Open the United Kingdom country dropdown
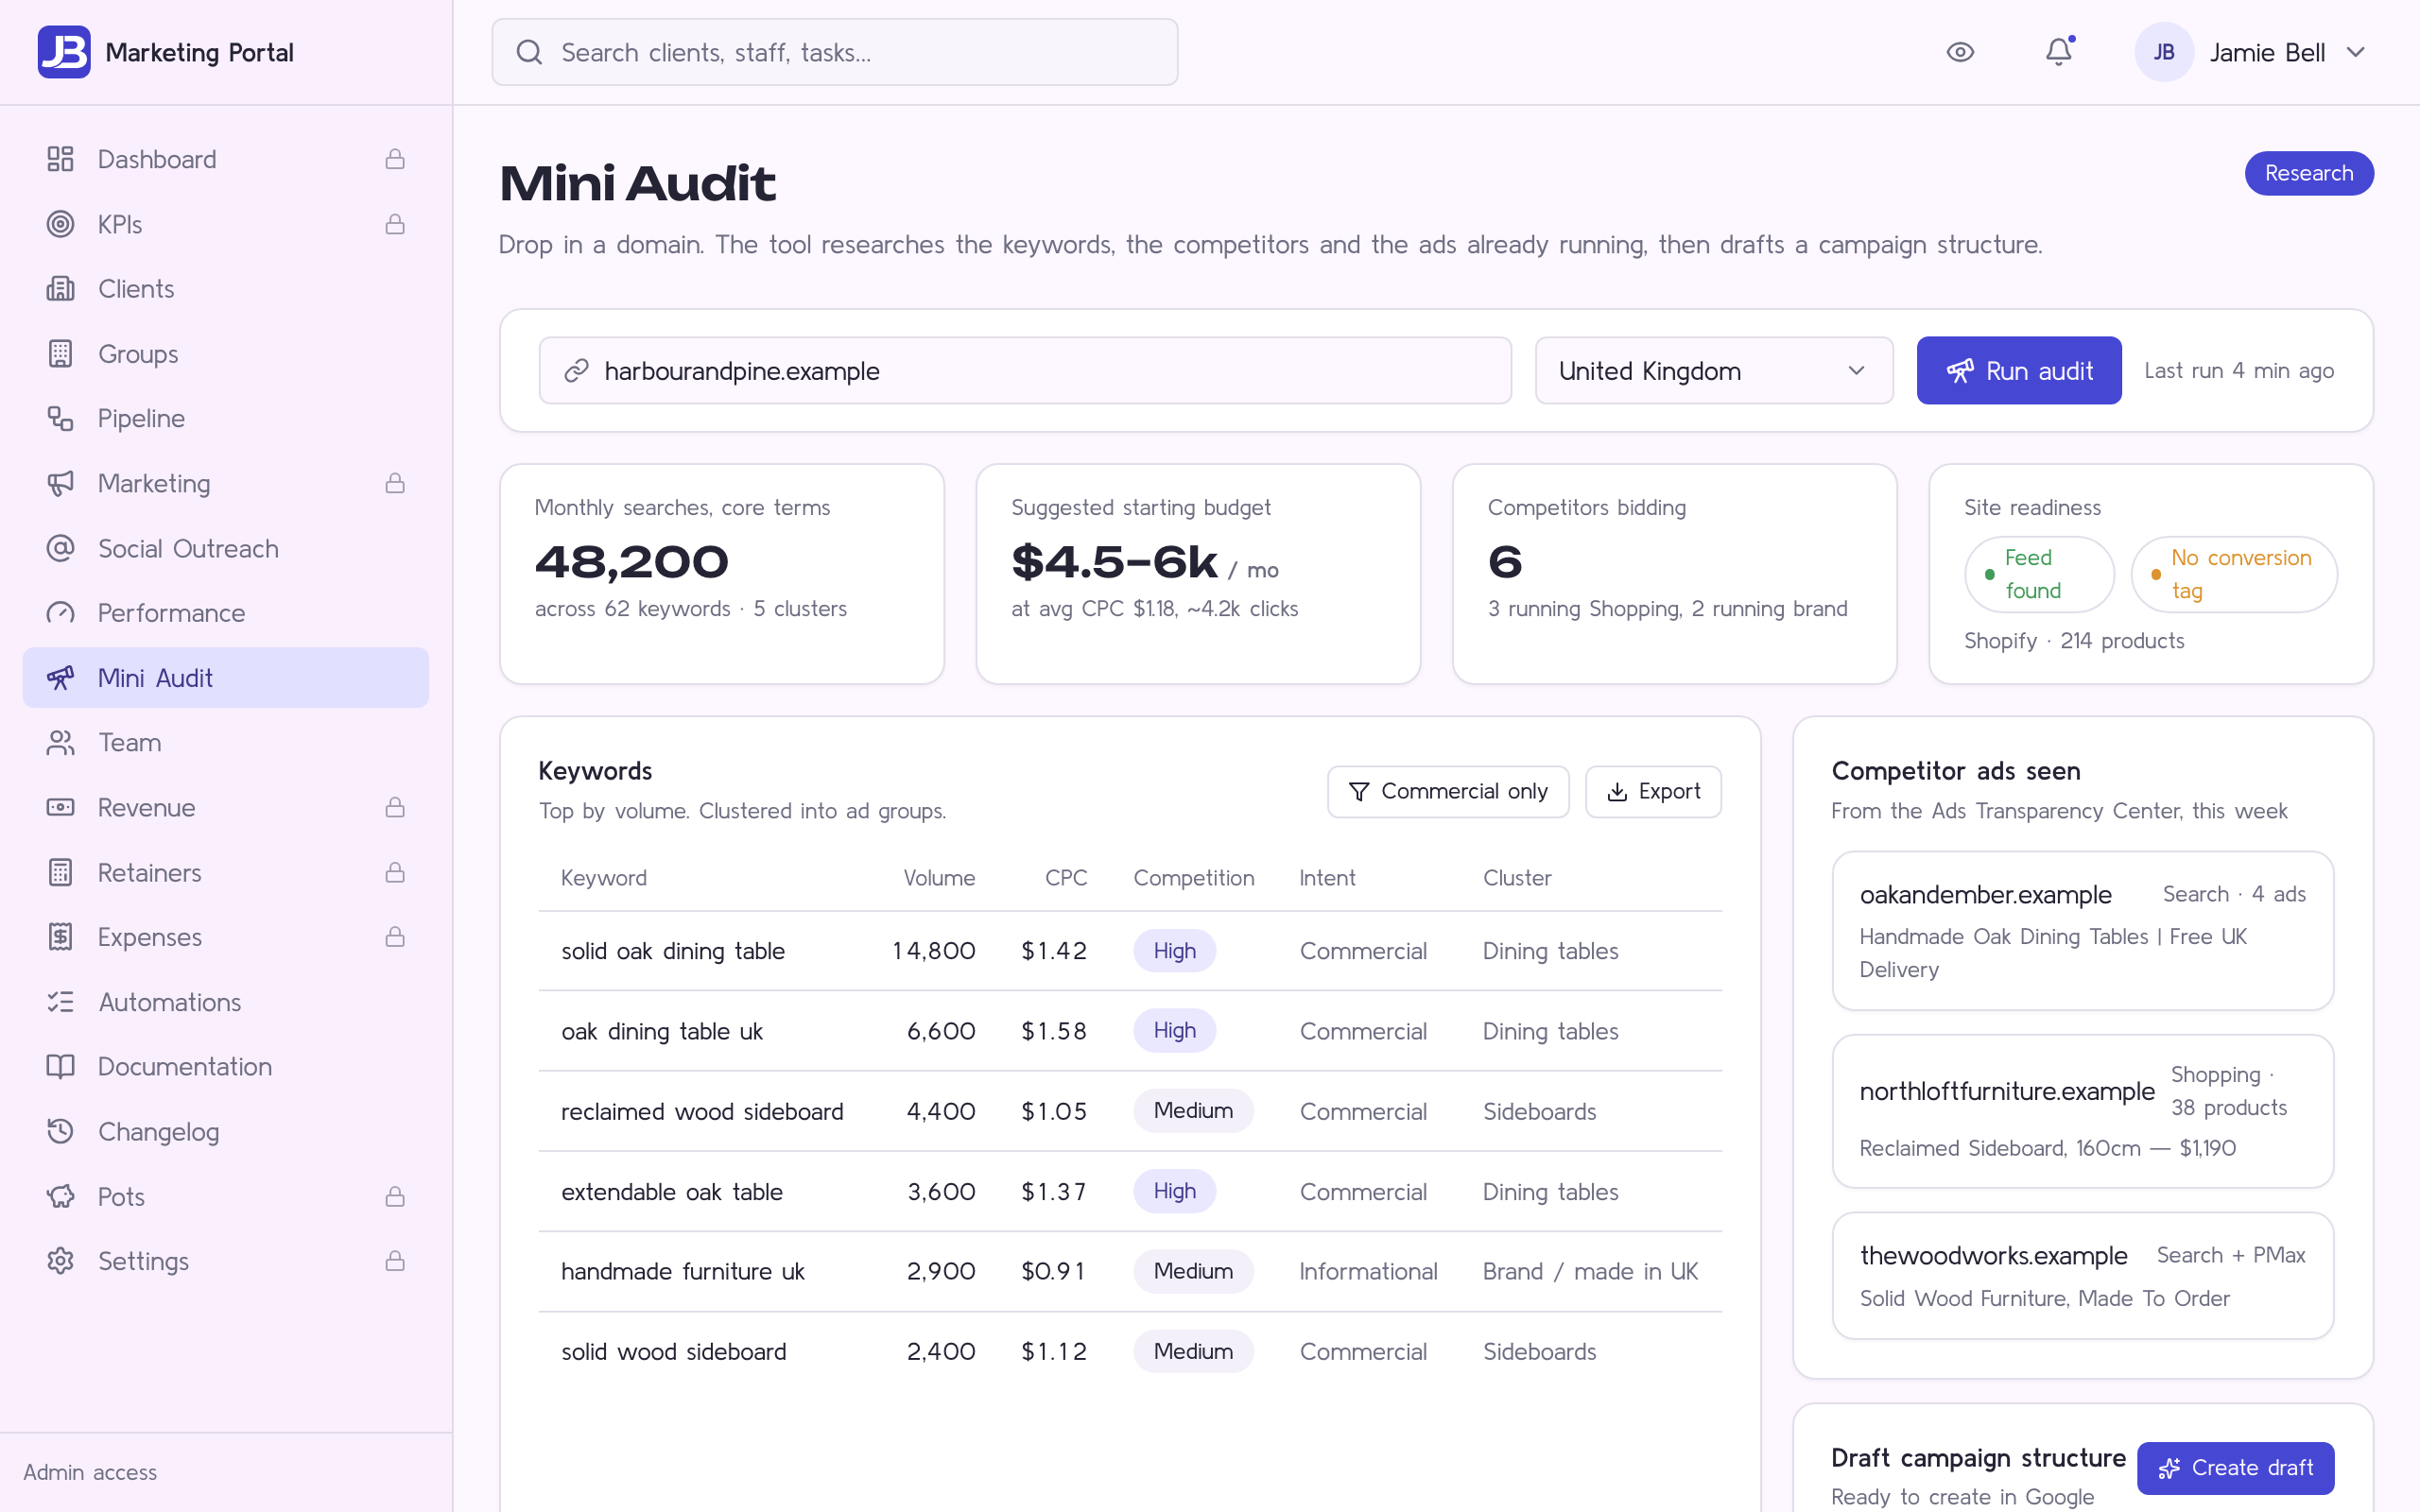Screen dimensions: 2420x1512 (1714, 371)
